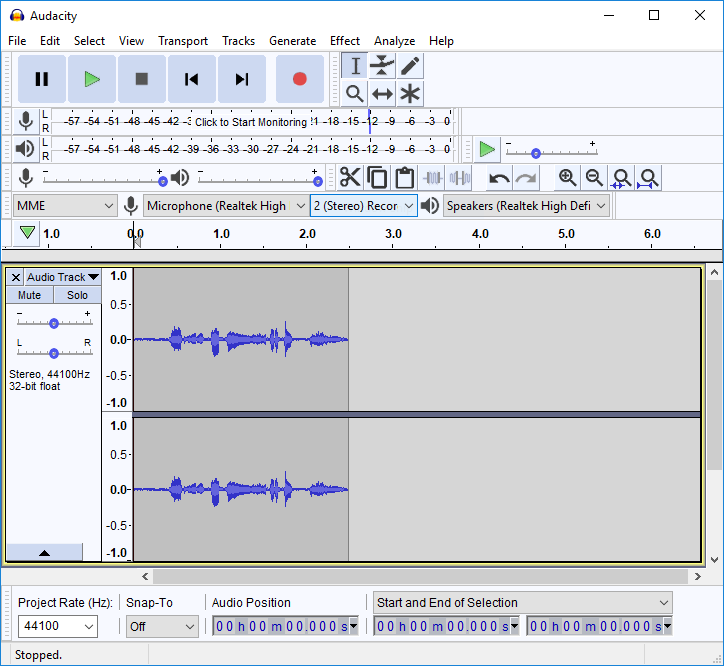The height and width of the screenshot is (666, 724).
Task: Open the Audio Track dropdown menu
Action: pyautogui.click(x=62, y=277)
